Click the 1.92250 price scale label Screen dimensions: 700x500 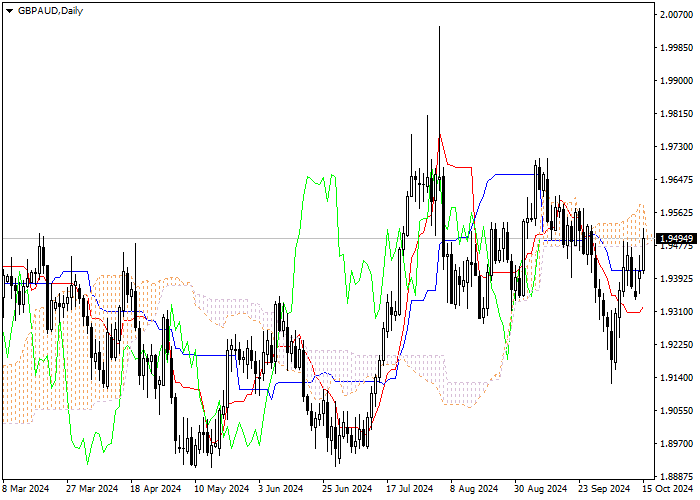pyautogui.click(x=676, y=345)
